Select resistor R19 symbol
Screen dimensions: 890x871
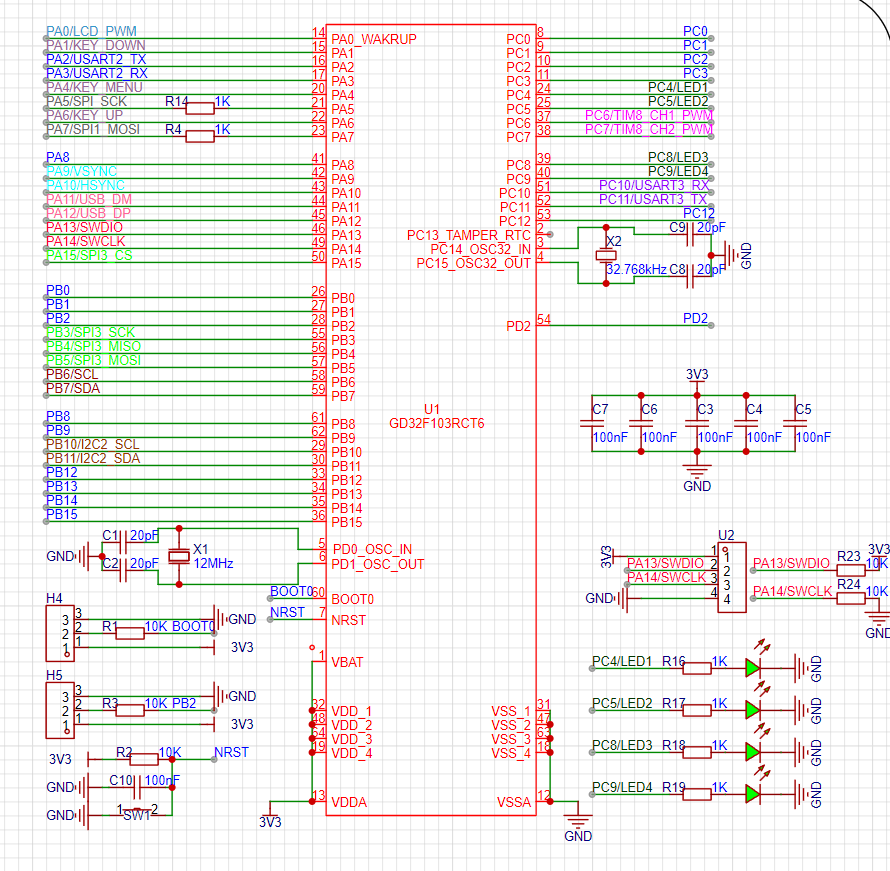pos(696,794)
